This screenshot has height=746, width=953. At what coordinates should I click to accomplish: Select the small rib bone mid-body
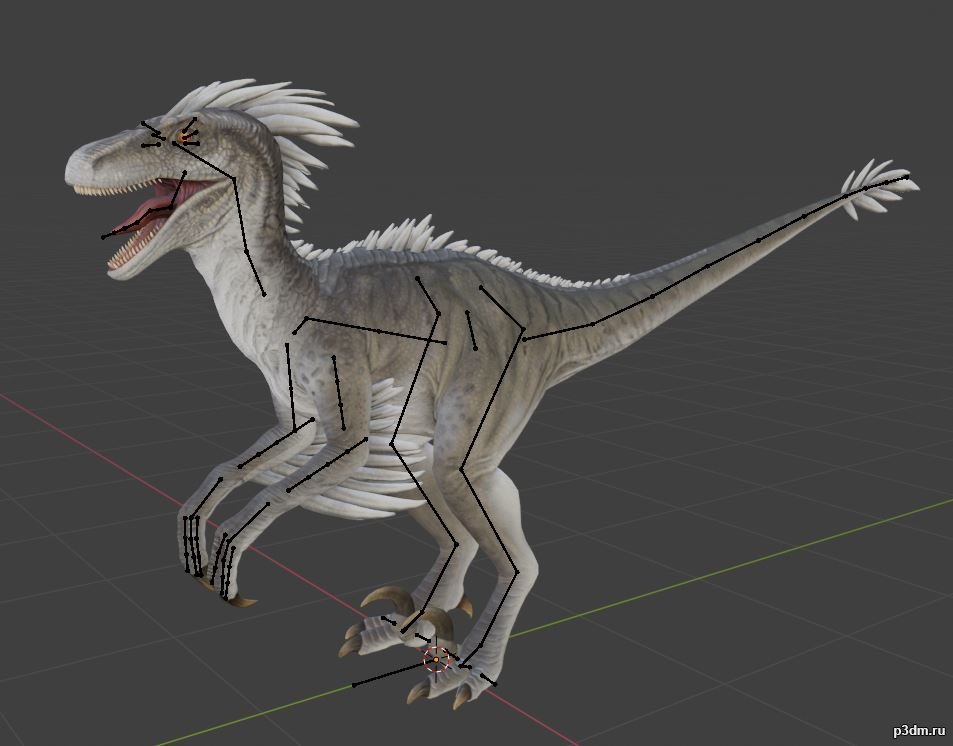click(471, 330)
